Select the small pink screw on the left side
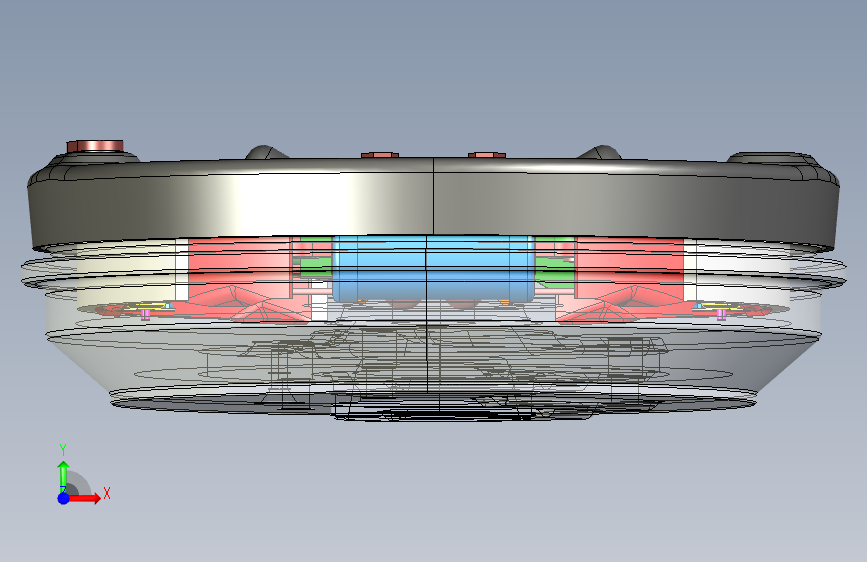The width and height of the screenshot is (867, 562). [146, 315]
